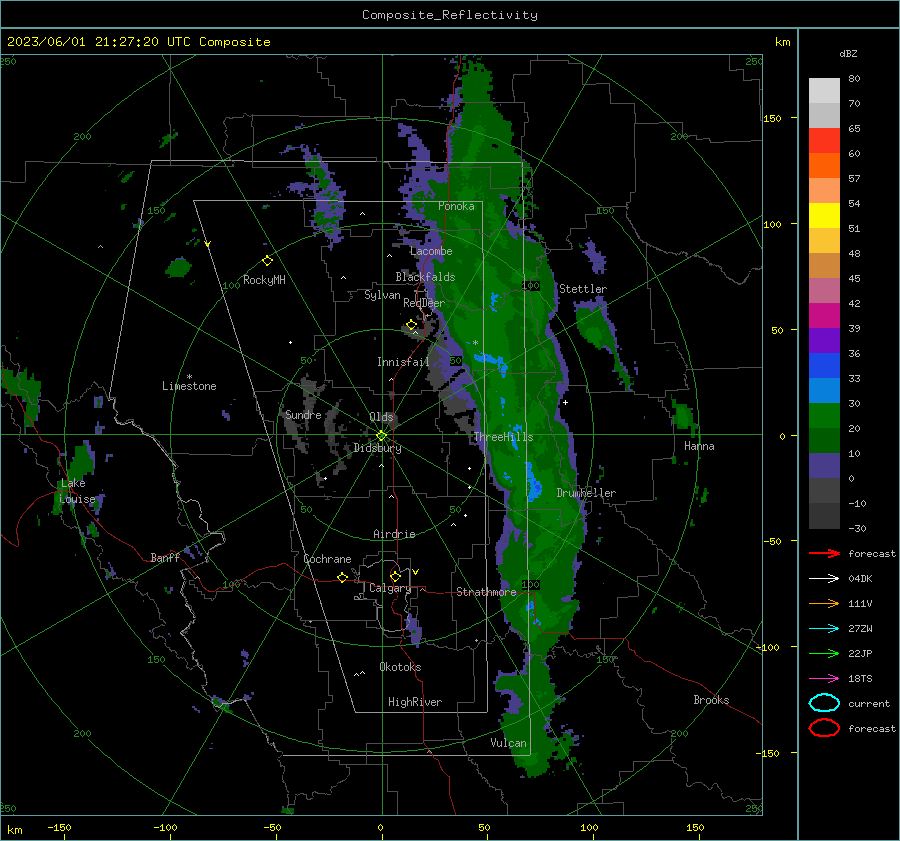Screen dimensions: 900x841
Task: Click the RockyMH label
Action: click(264, 280)
